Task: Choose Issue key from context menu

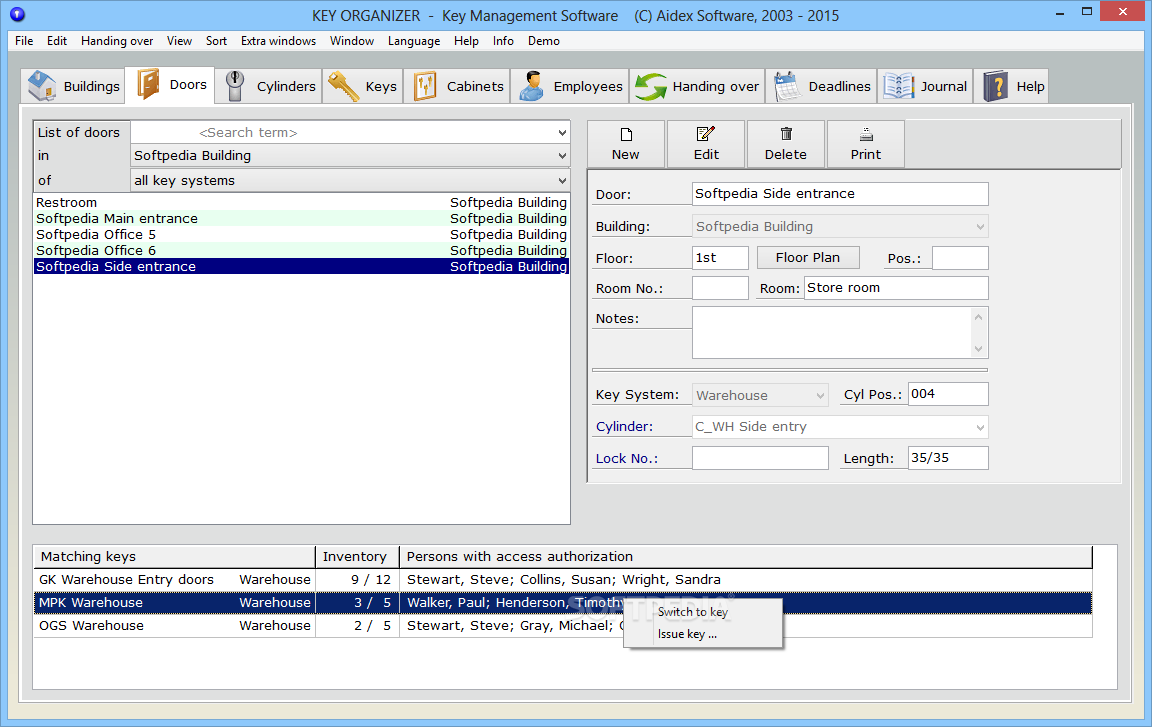Action: pos(687,634)
